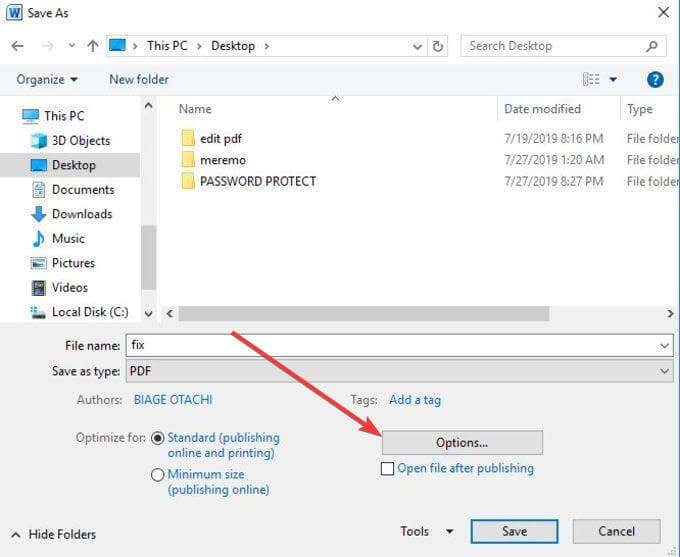680x557 pixels.
Task: Click the Back navigation arrow
Action: click(17, 46)
